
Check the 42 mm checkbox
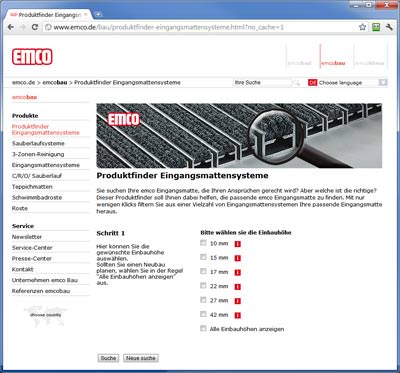203,314
